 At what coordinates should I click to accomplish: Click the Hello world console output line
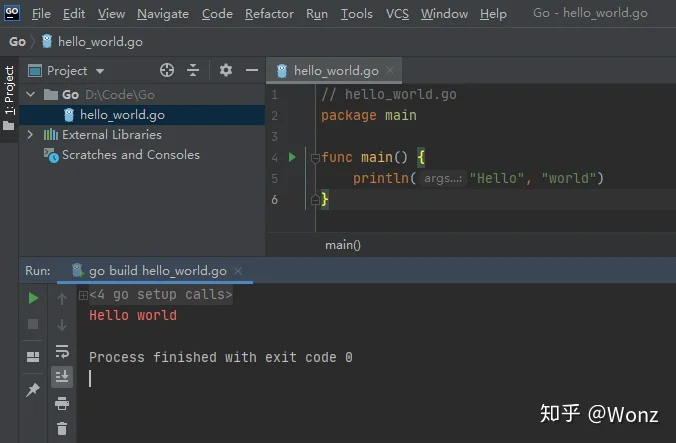click(133, 315)
